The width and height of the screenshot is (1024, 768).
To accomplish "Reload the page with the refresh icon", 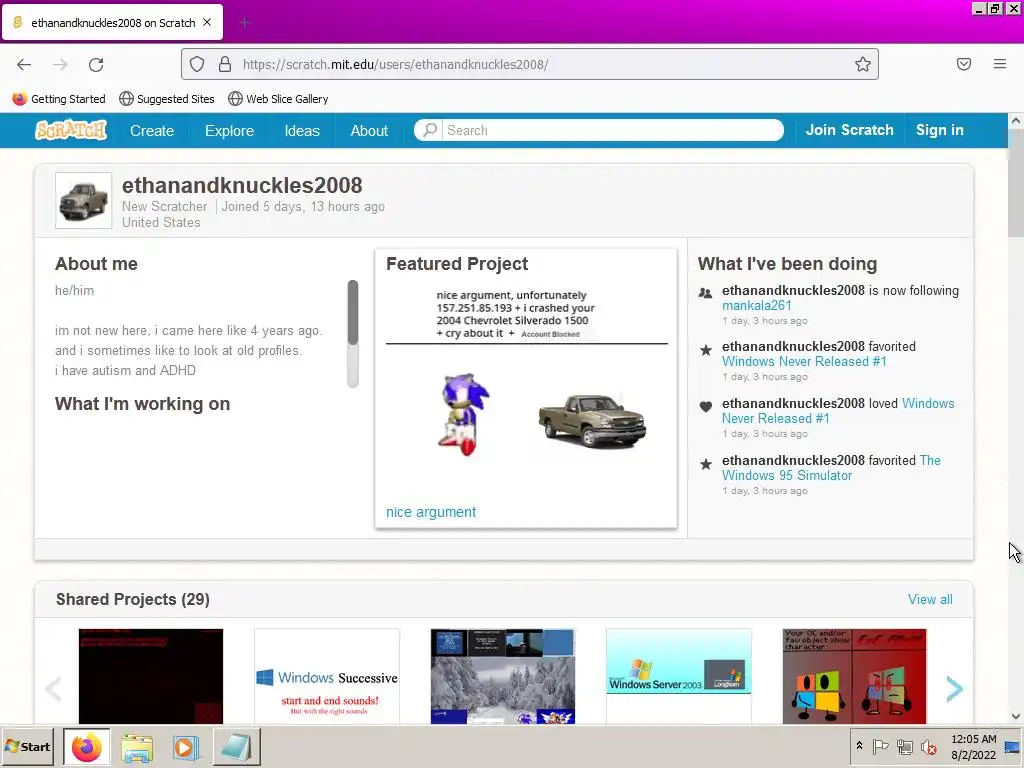I will coord(96,64).
